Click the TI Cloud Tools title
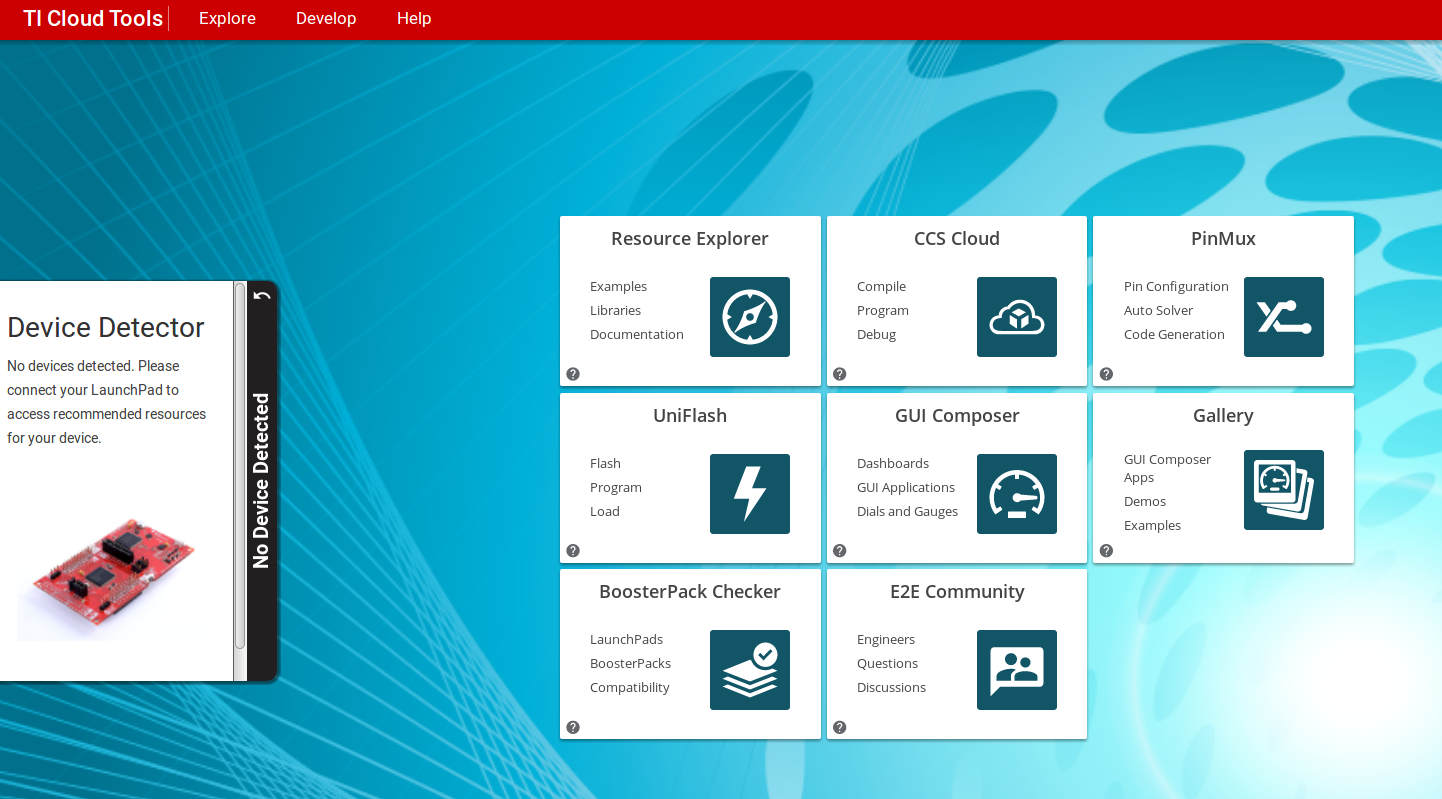 click(93, 18)
